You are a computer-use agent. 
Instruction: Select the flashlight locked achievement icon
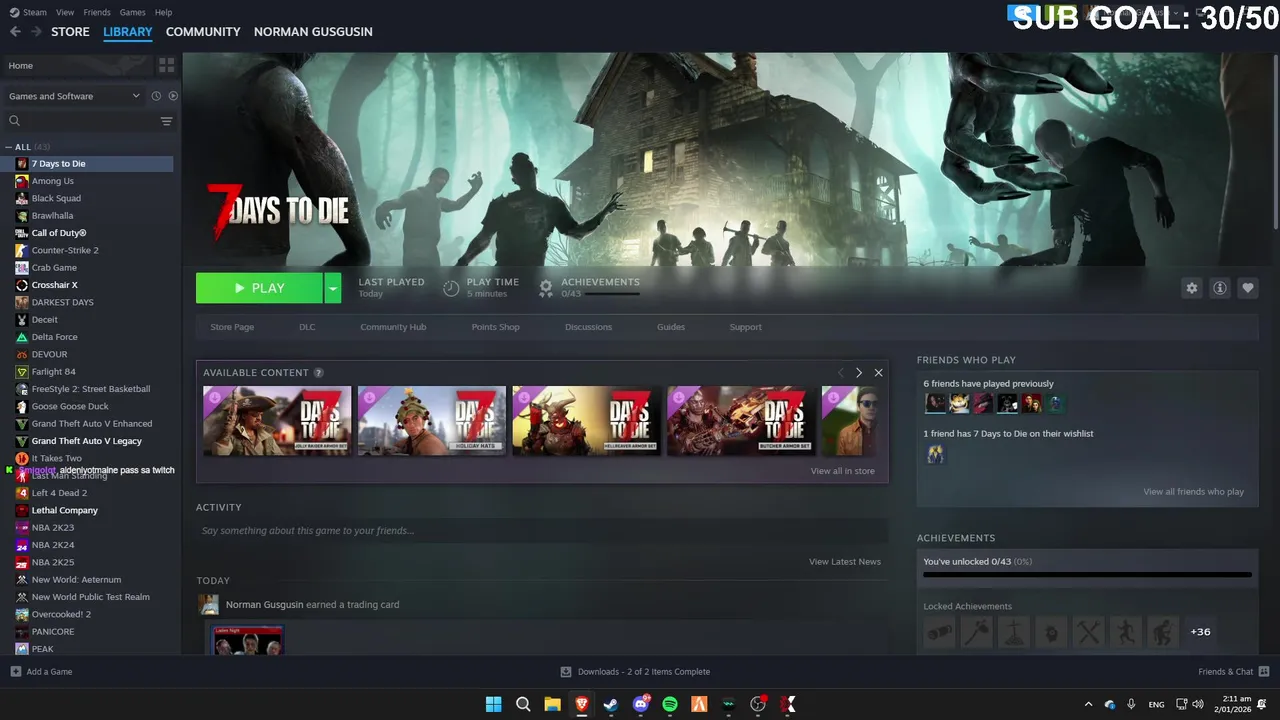939,632
